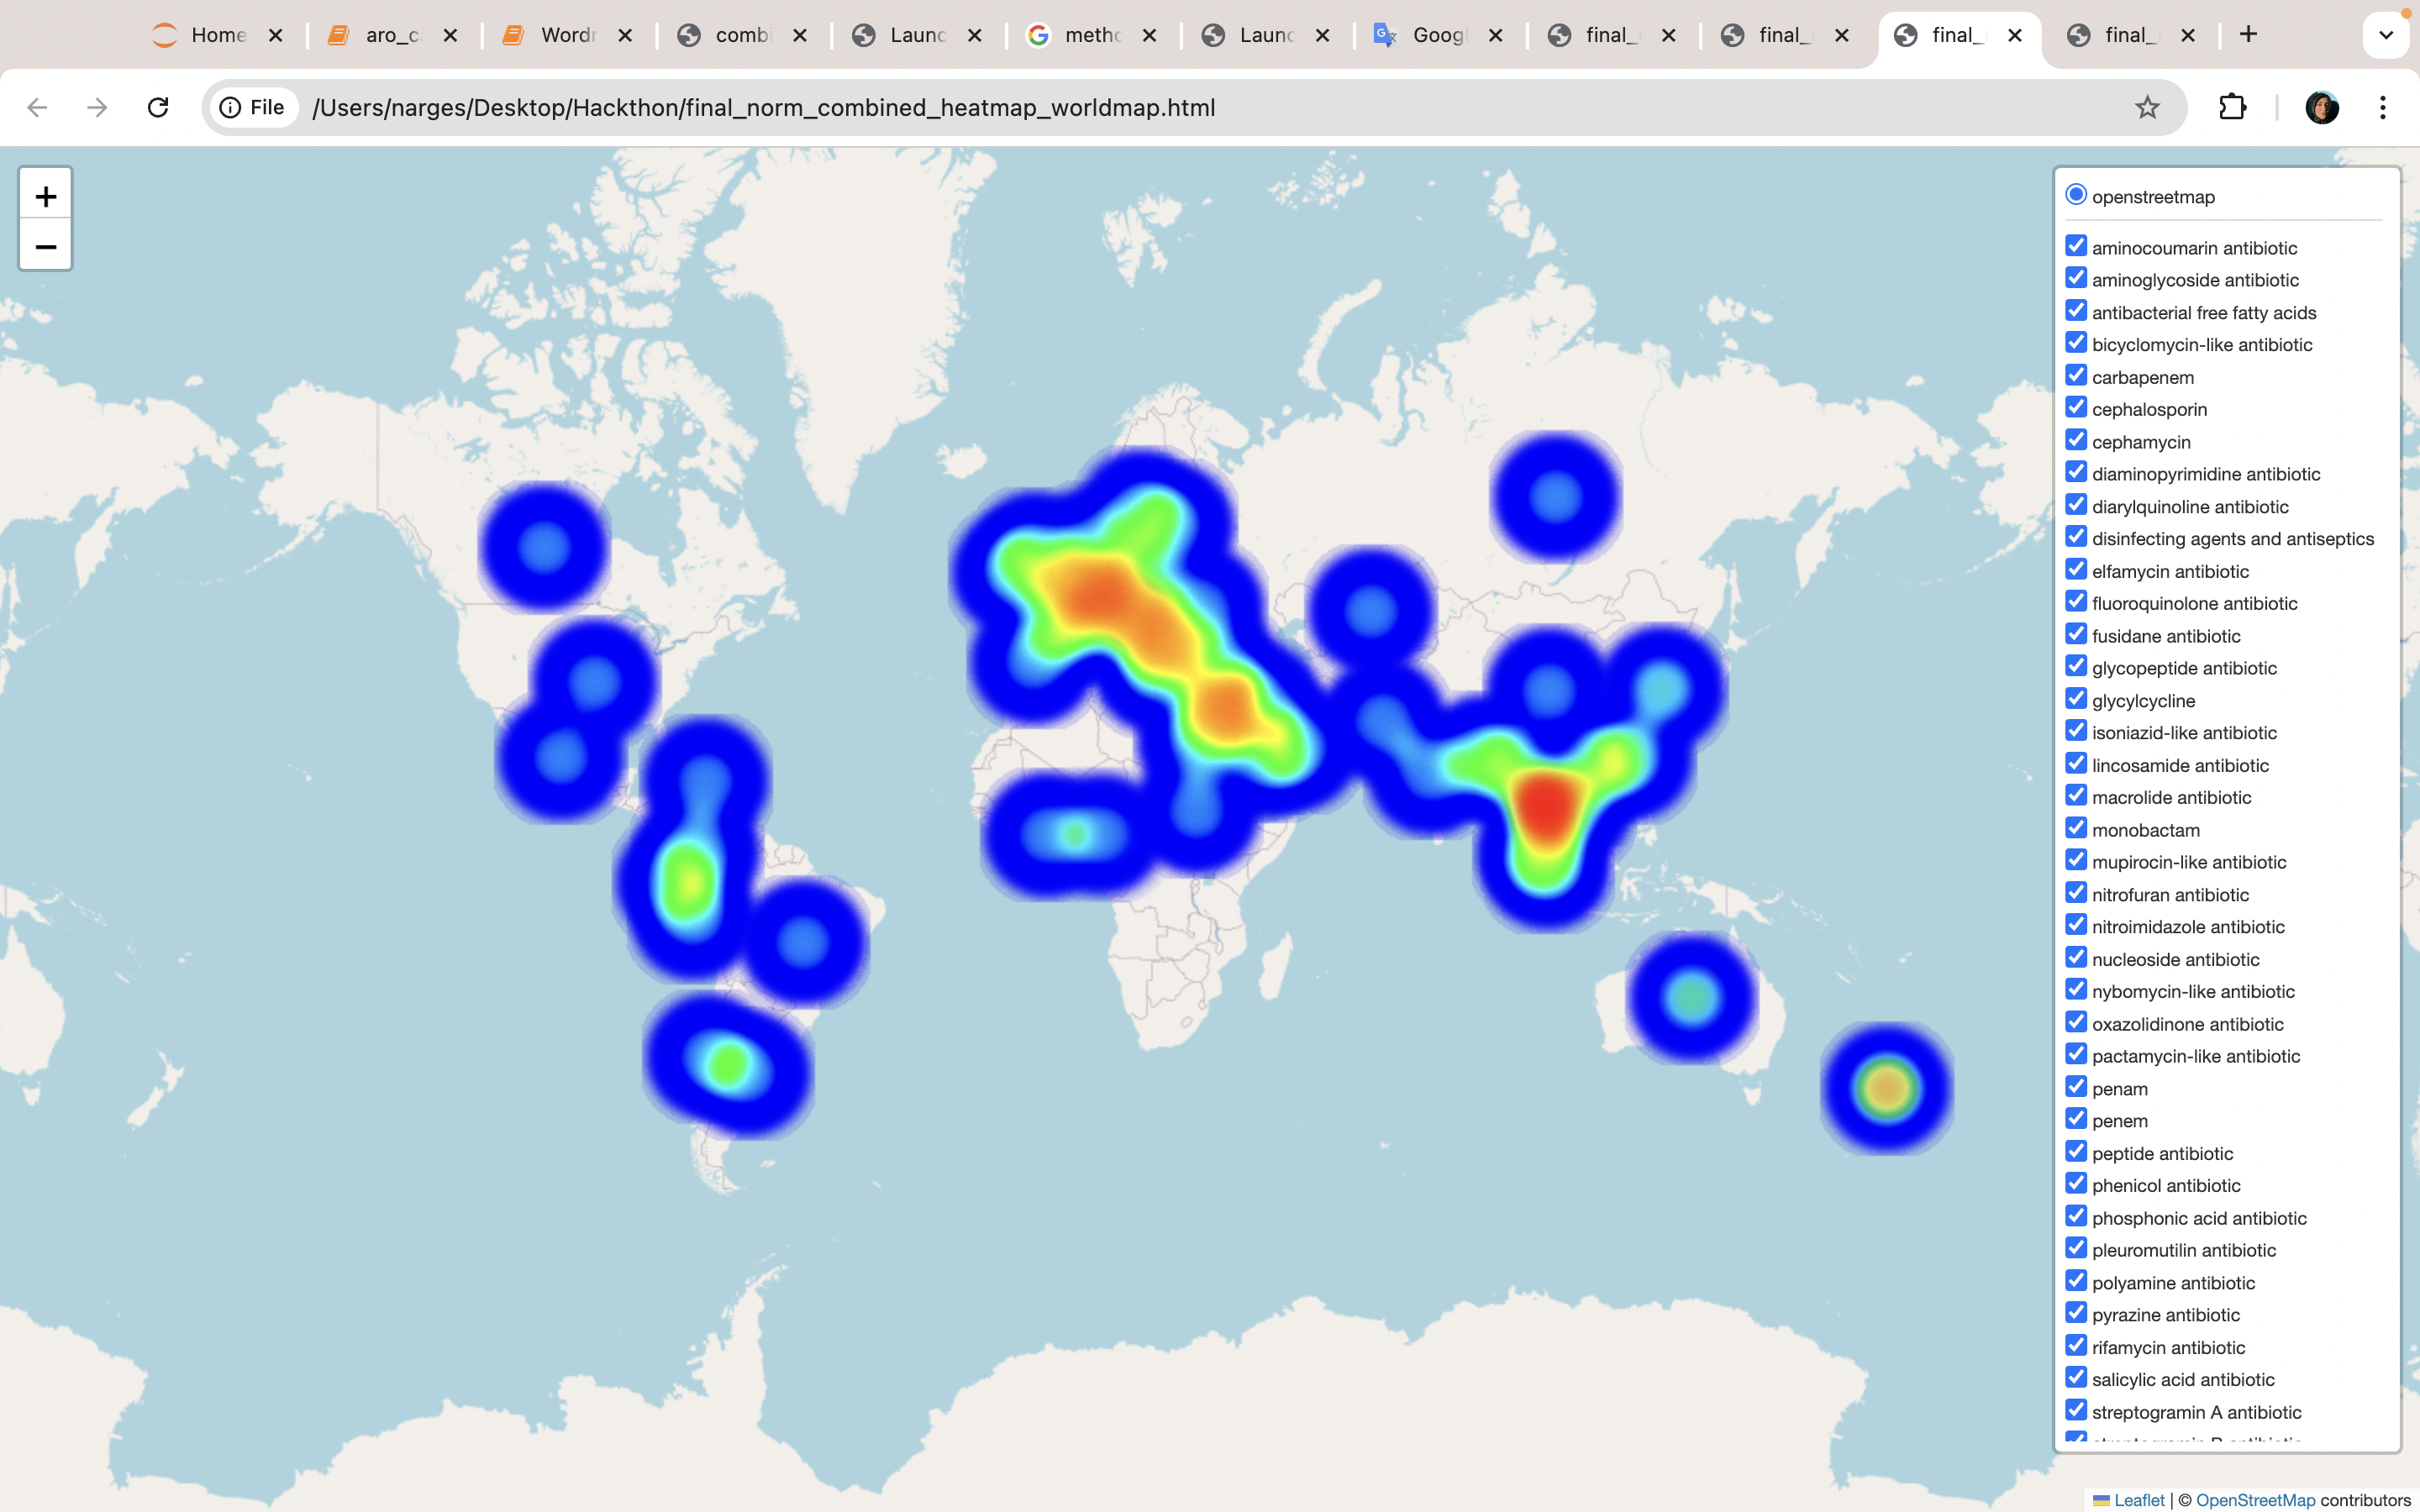Zoom in on the map
This screenshot has width=2420, height=1512.
click(45, 196)
